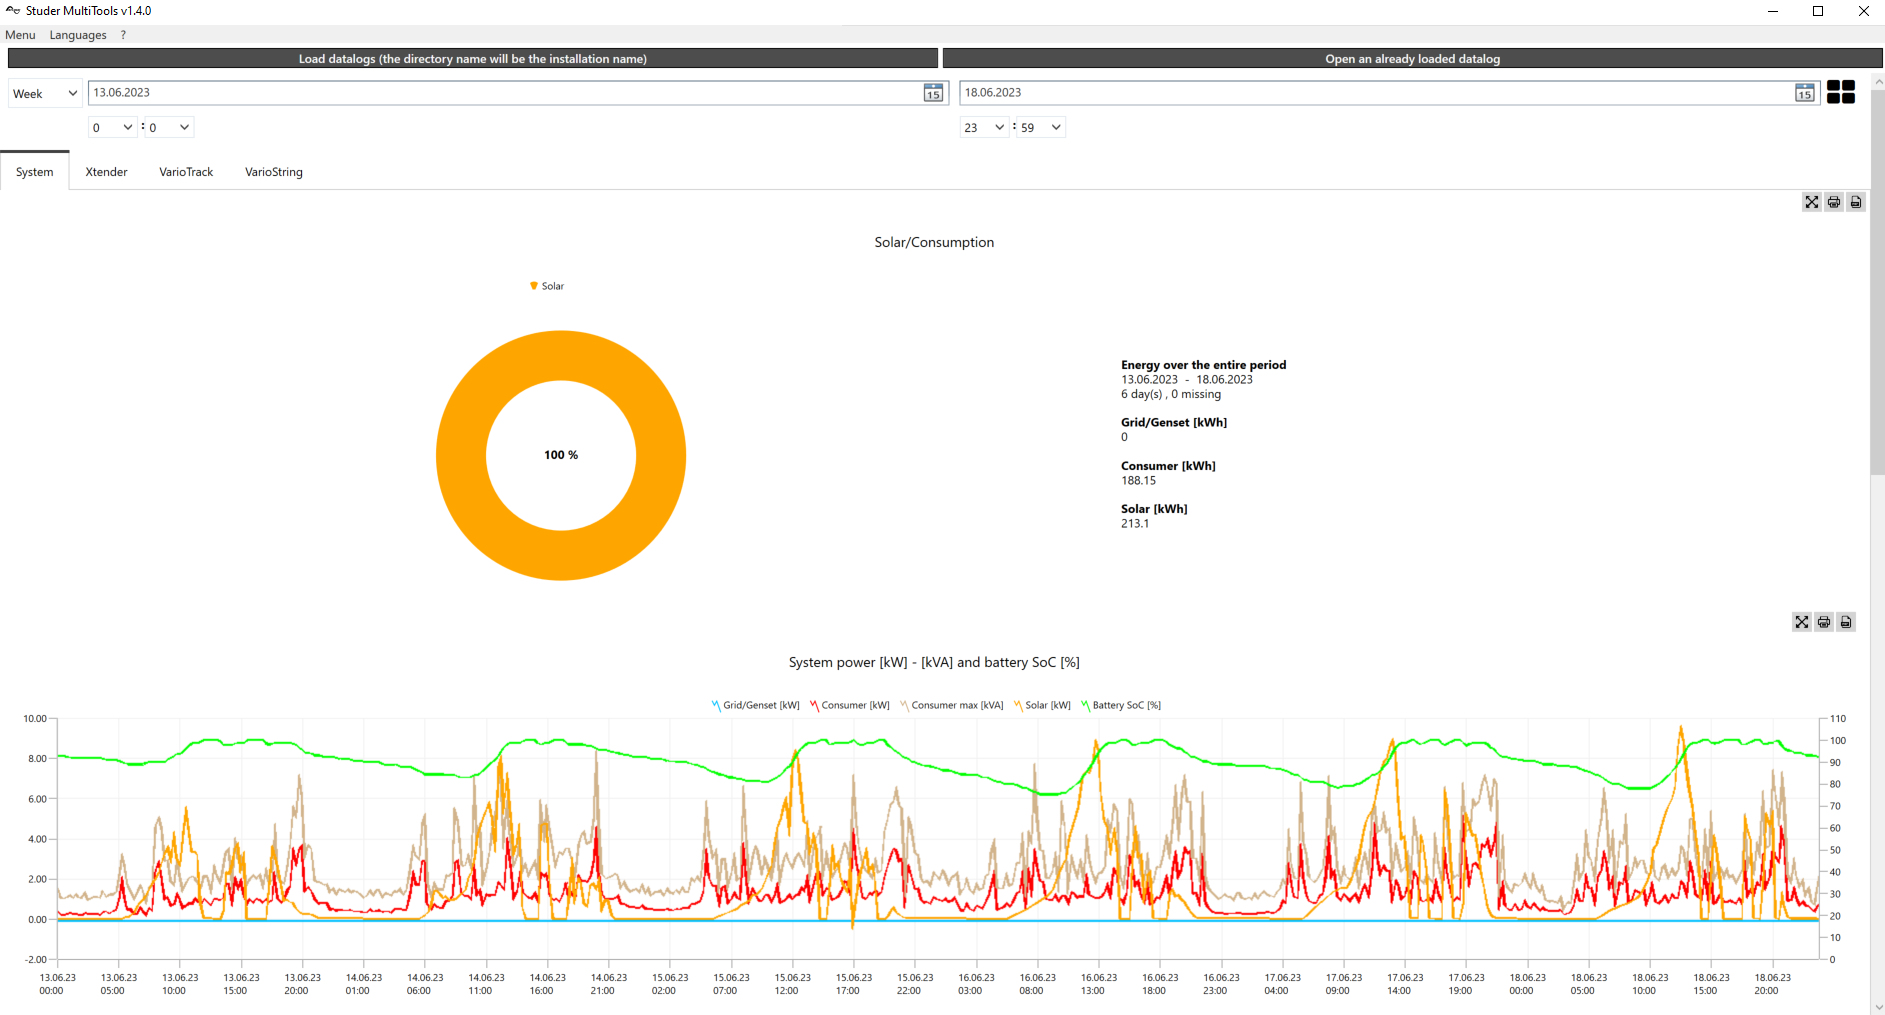Expand the System power chart to fullscreen
The width and height of the screenshot is (1885, 1015).
[1801, 622]
